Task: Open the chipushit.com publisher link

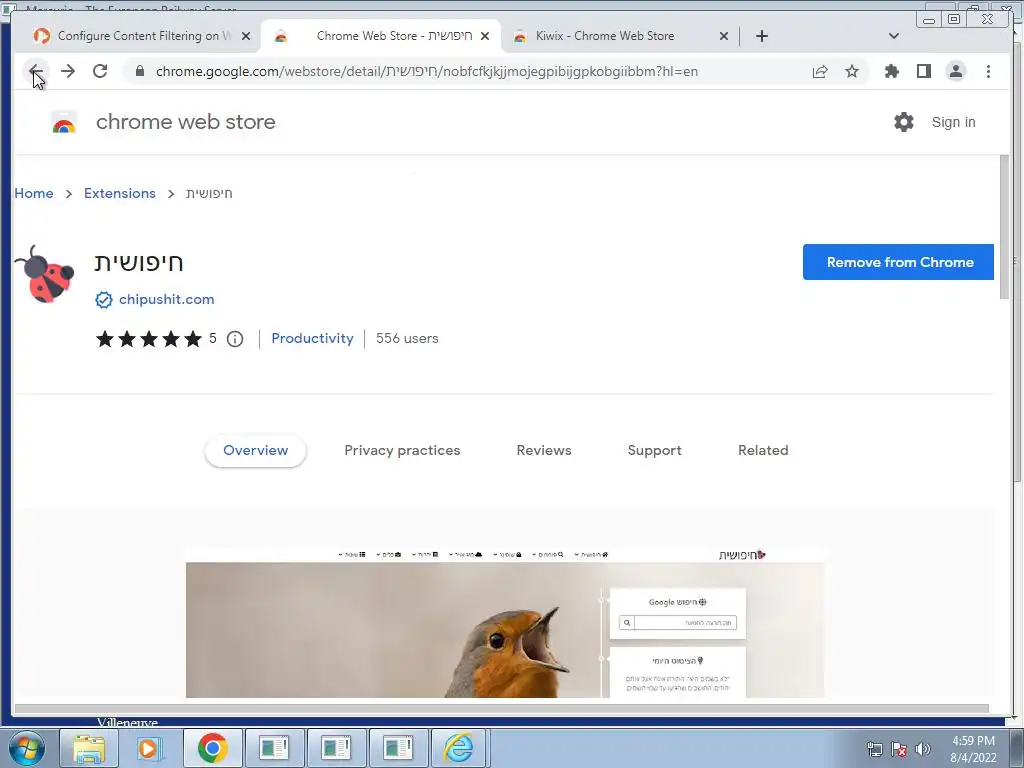Action: click(x=167, y=300)
